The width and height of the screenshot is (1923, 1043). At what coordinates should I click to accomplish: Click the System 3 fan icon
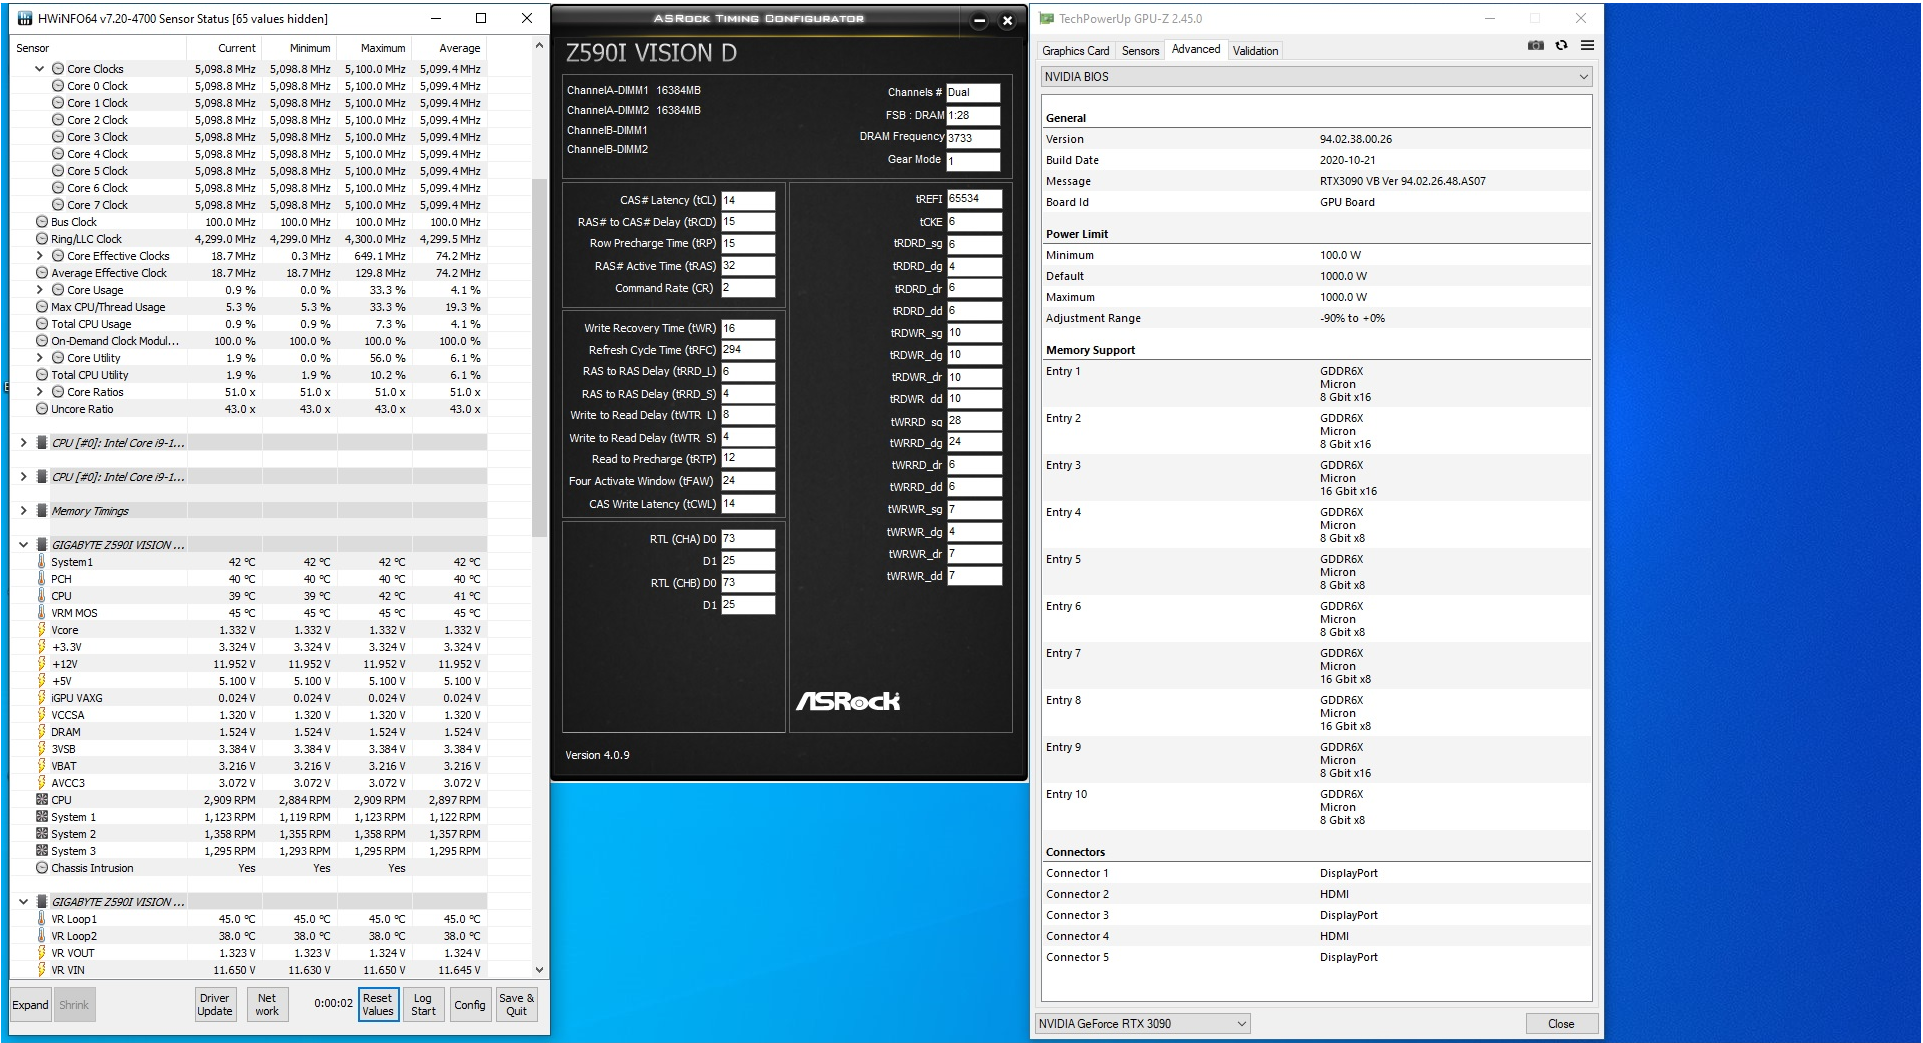click(42, 851)
